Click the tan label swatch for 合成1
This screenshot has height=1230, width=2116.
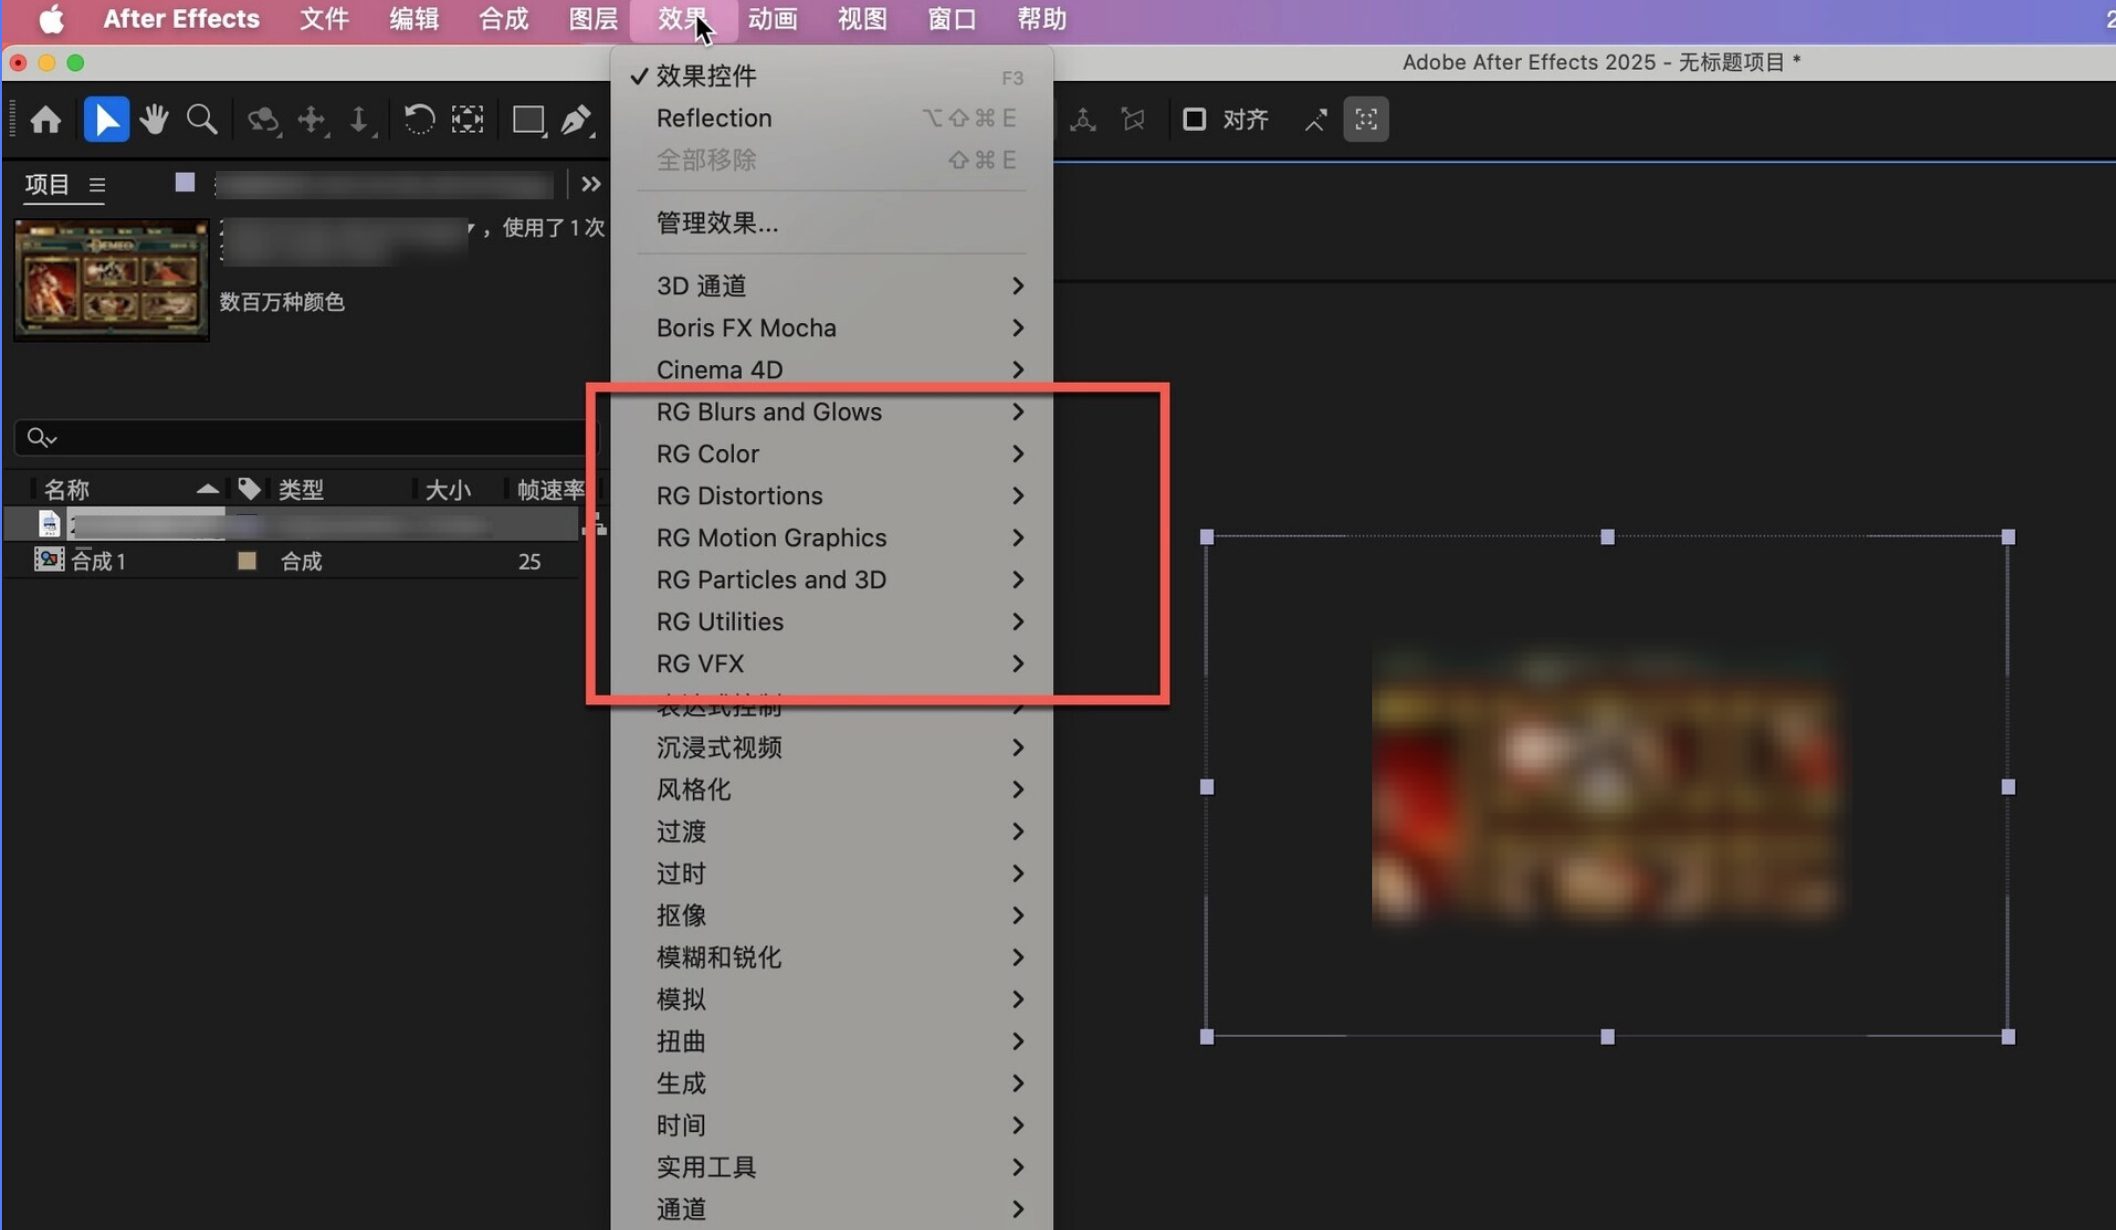tap(247, 561)
